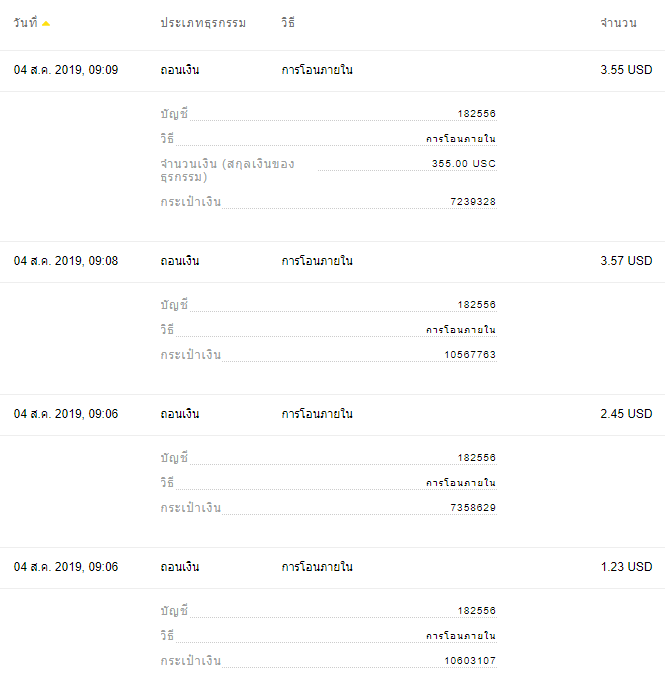Click the yellow sort arrow beside วันที่
The width and height of the screenshot is (665, 686).
(46, 23)
